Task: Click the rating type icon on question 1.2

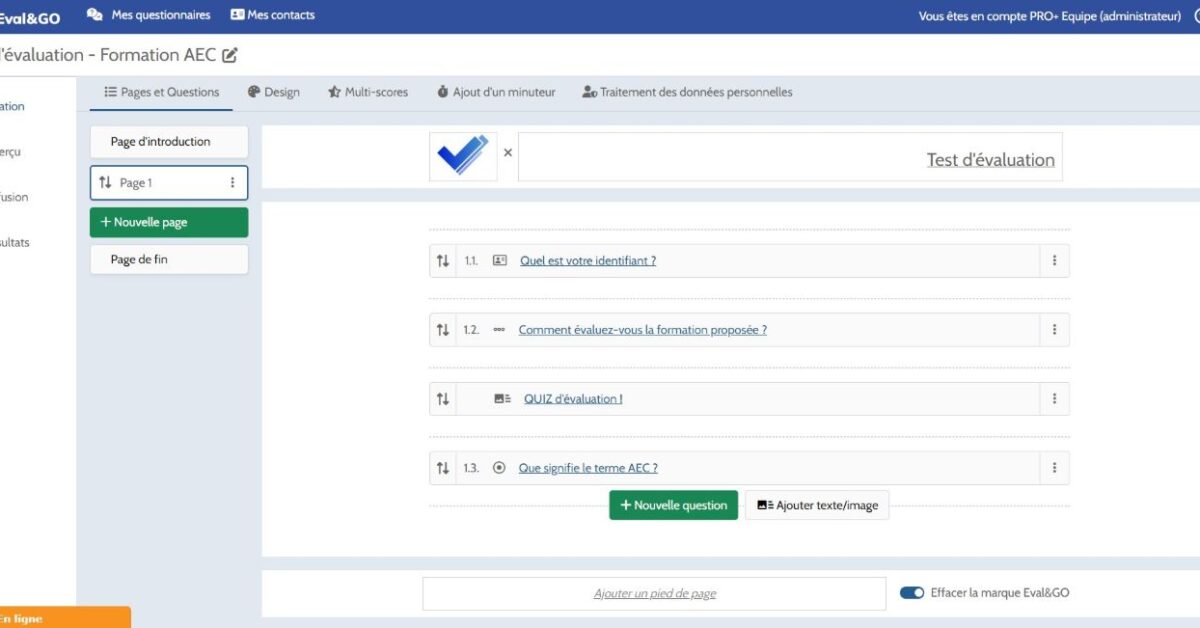Action: [499, 329]
